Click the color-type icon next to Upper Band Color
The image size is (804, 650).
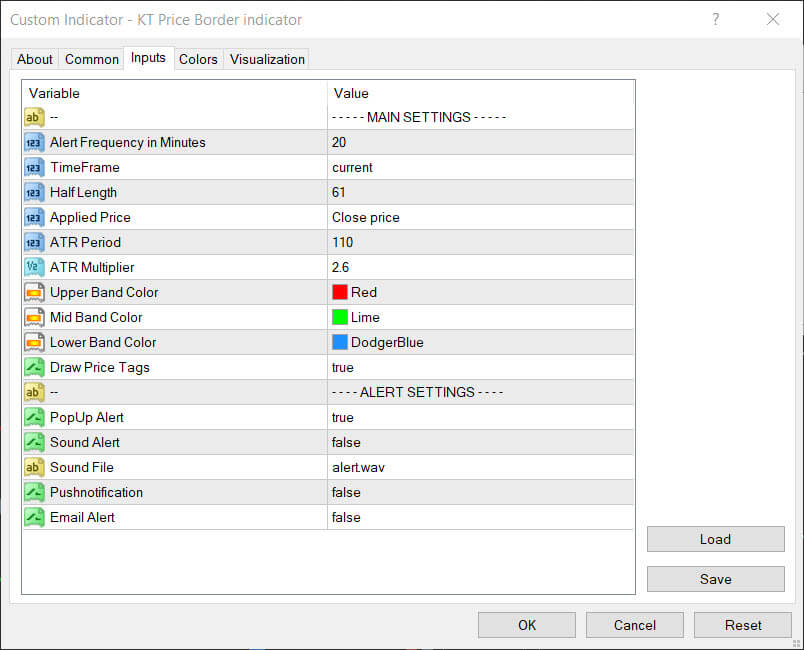click(x=34, y=293)
